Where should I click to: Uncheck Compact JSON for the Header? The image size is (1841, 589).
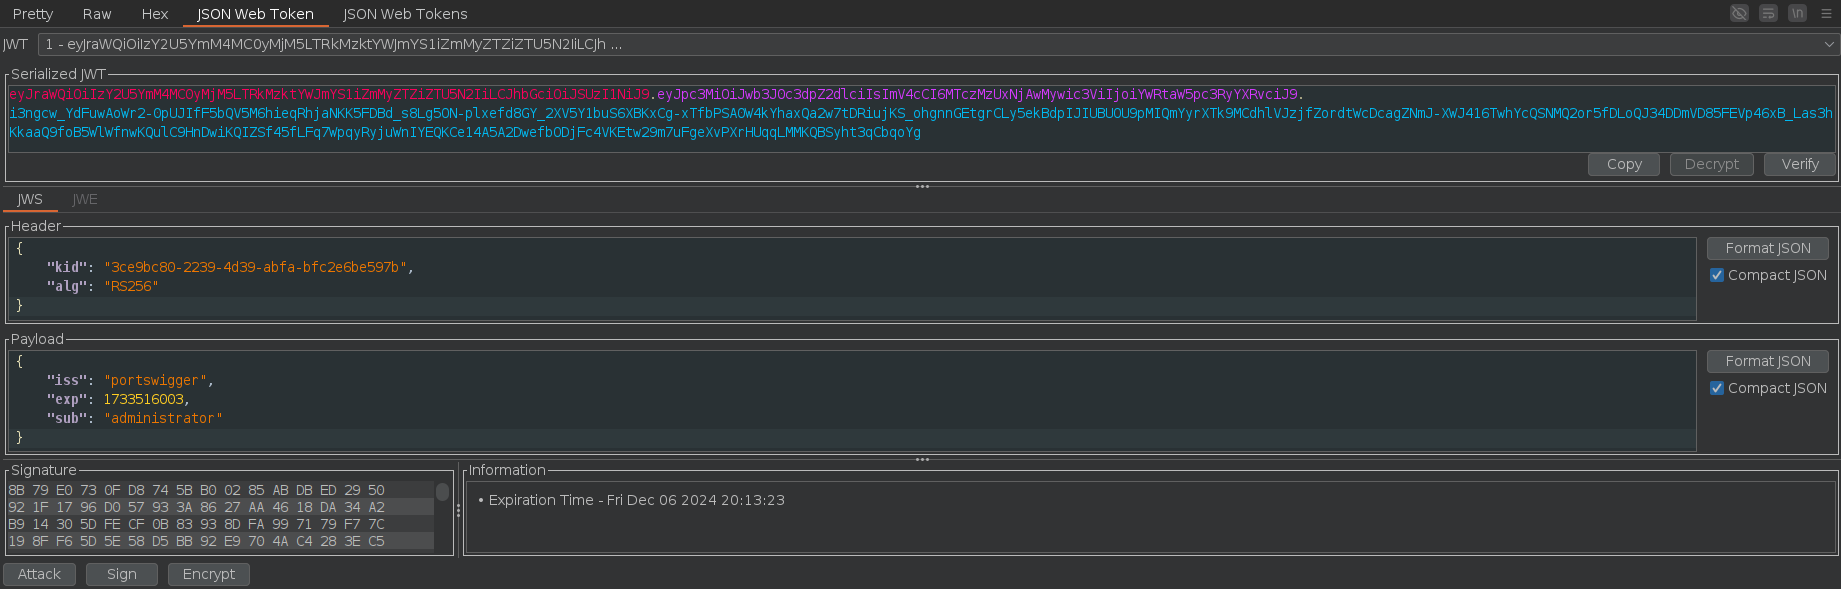click(1717, 275)
